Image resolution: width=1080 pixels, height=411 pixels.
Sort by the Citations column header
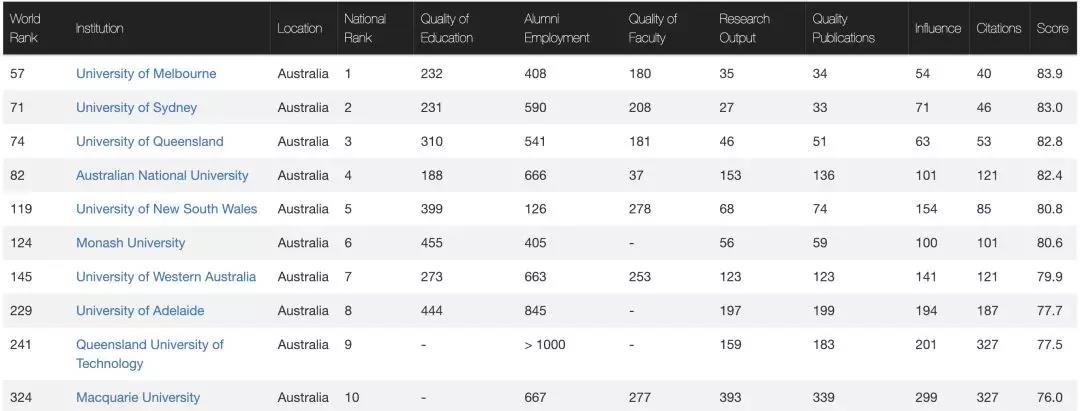click(x=999, y=28)
